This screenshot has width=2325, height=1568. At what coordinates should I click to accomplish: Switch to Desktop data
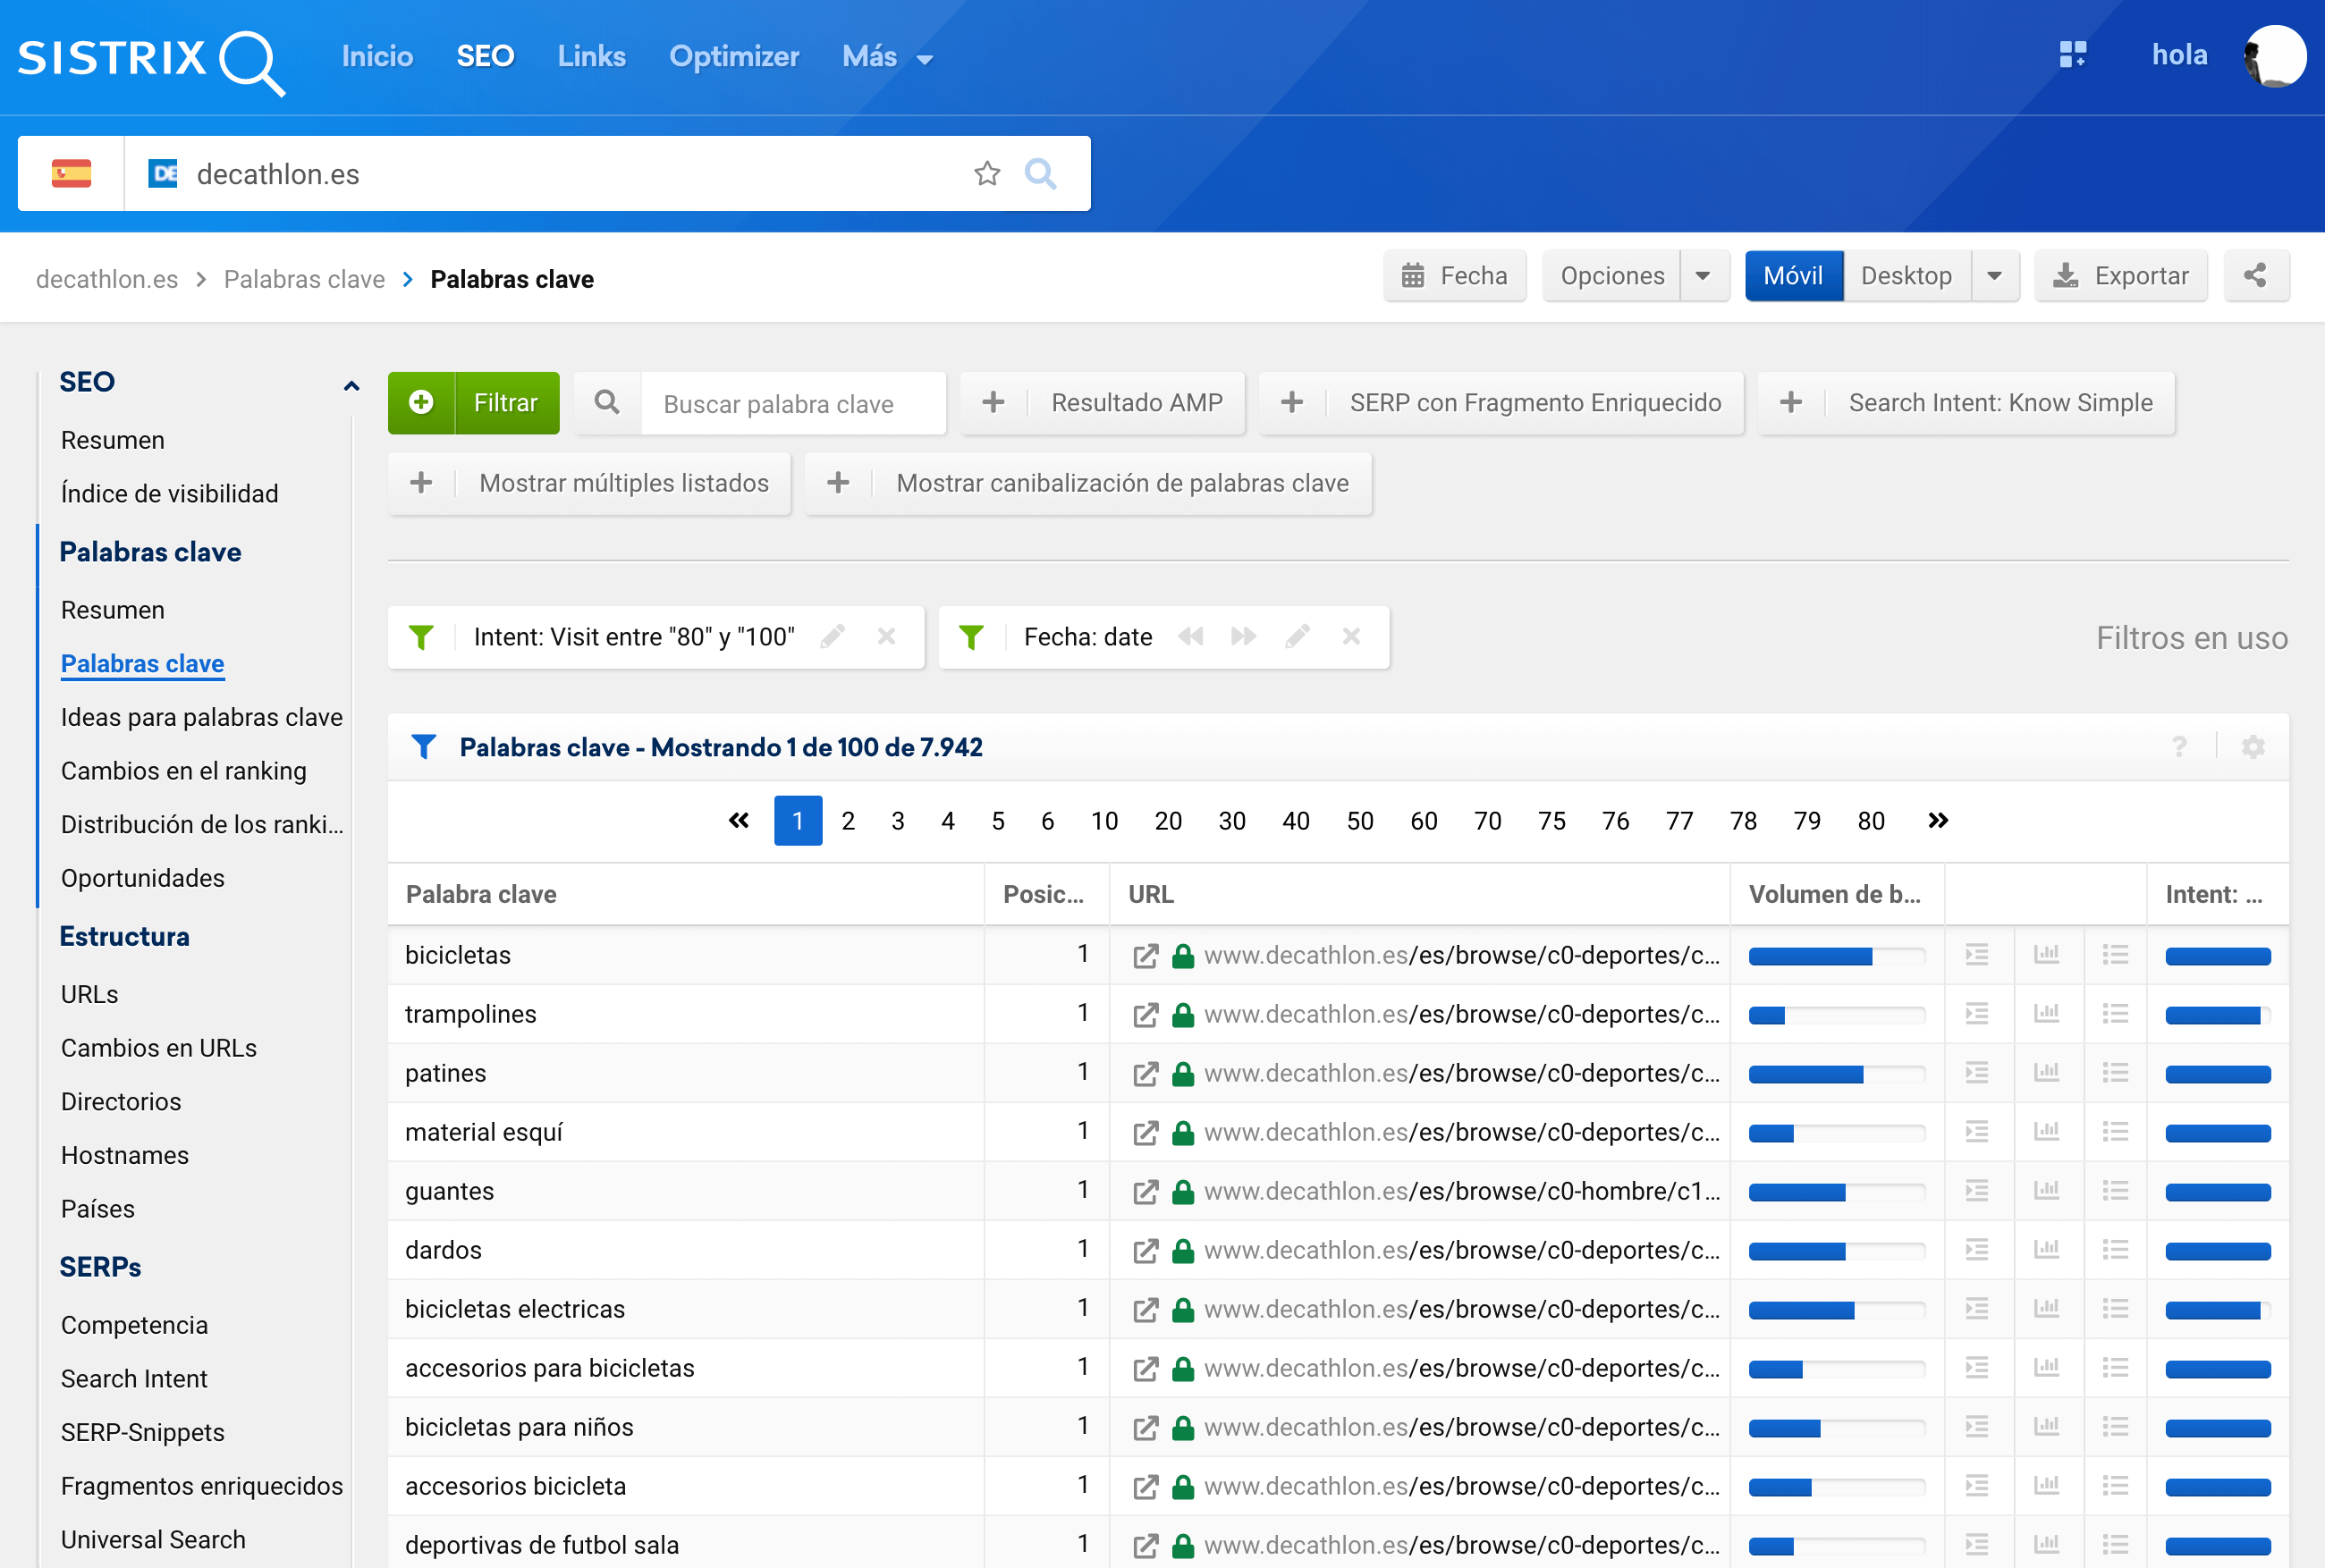[x=1906, y=276]
